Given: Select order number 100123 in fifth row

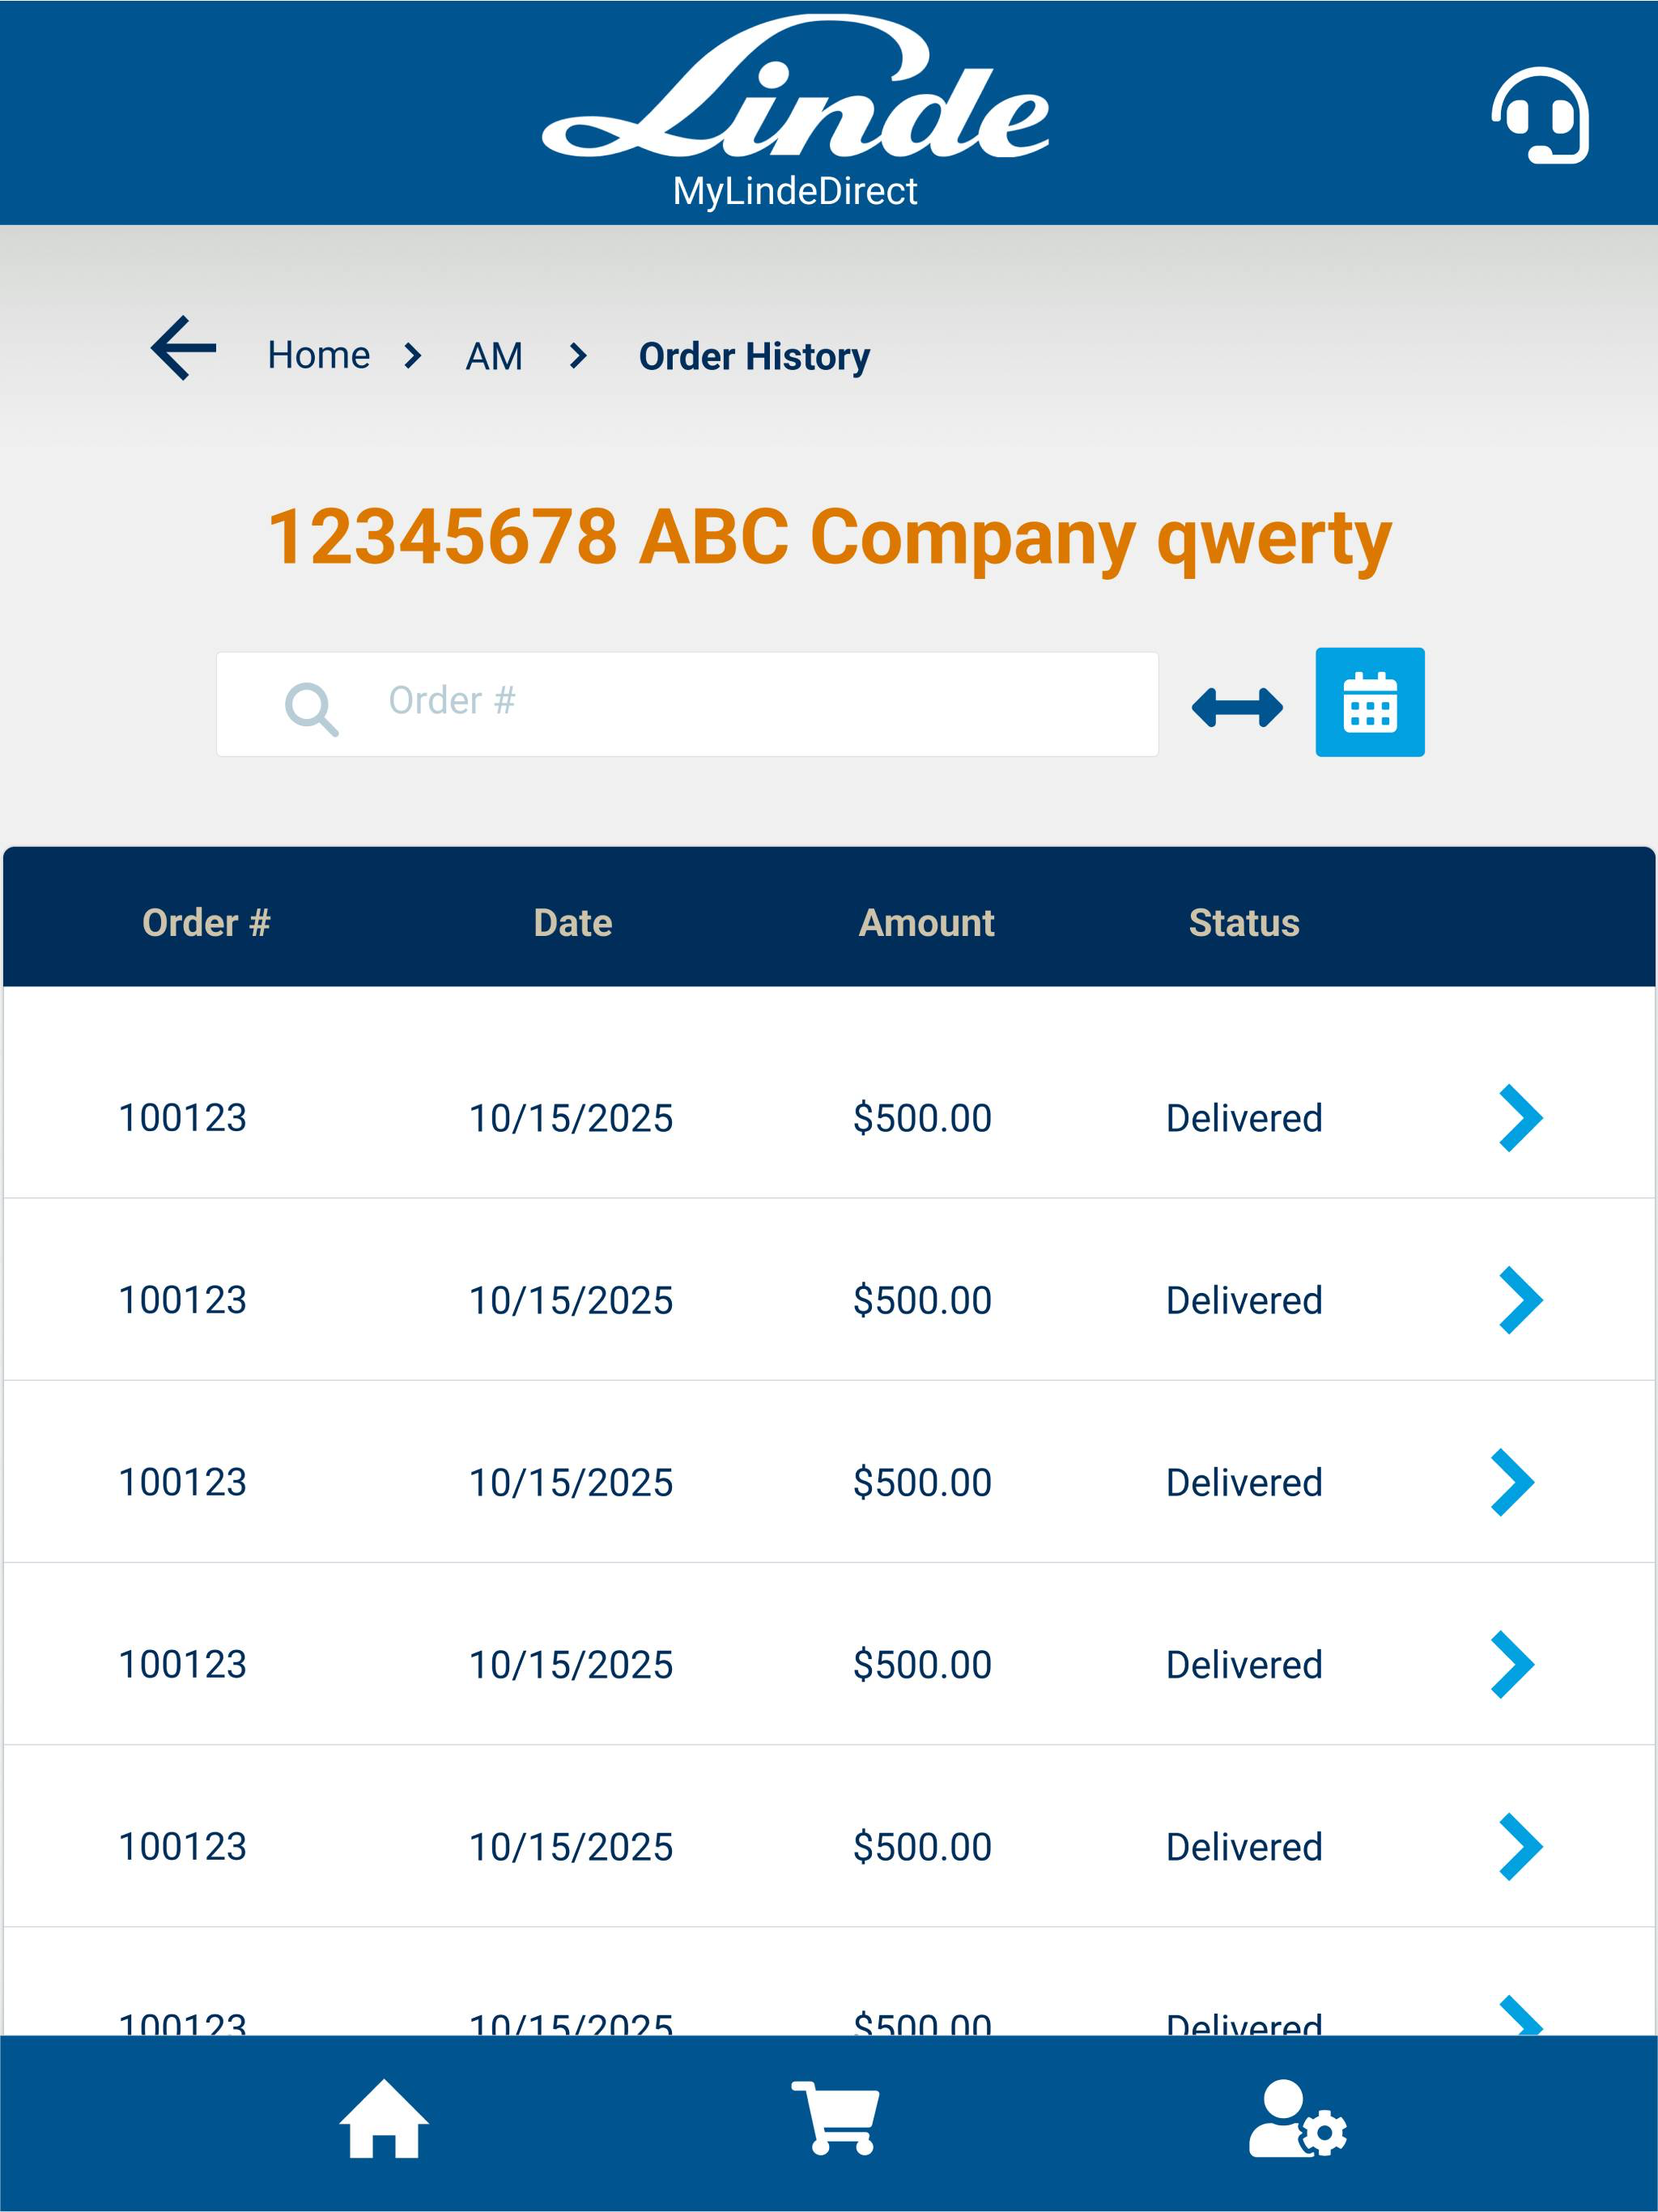Looking at the screenshot, I should click(x=183, y=1846).
